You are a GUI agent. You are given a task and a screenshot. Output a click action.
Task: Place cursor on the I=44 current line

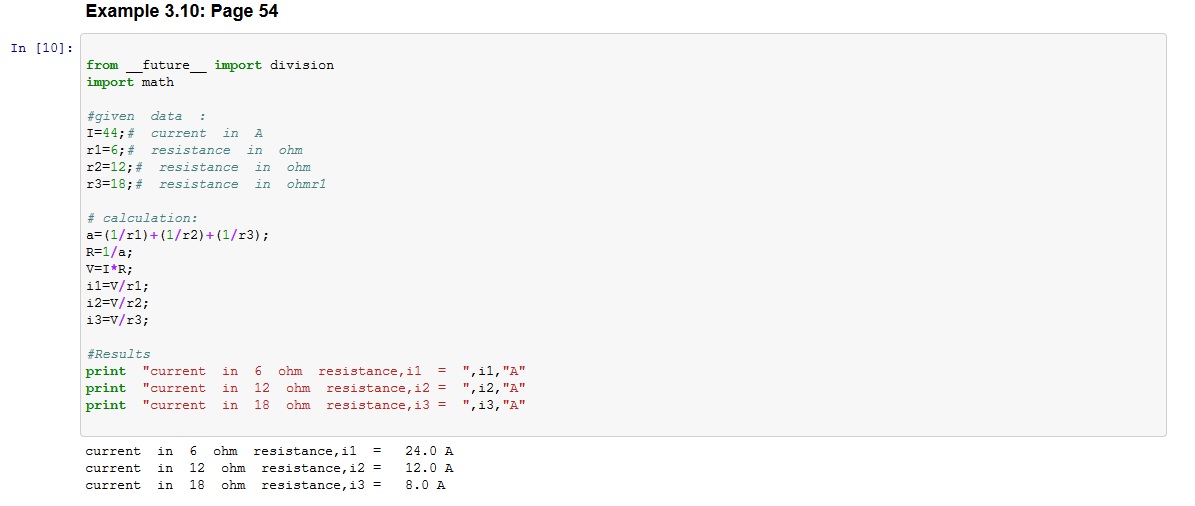click(x=174, y=133)
